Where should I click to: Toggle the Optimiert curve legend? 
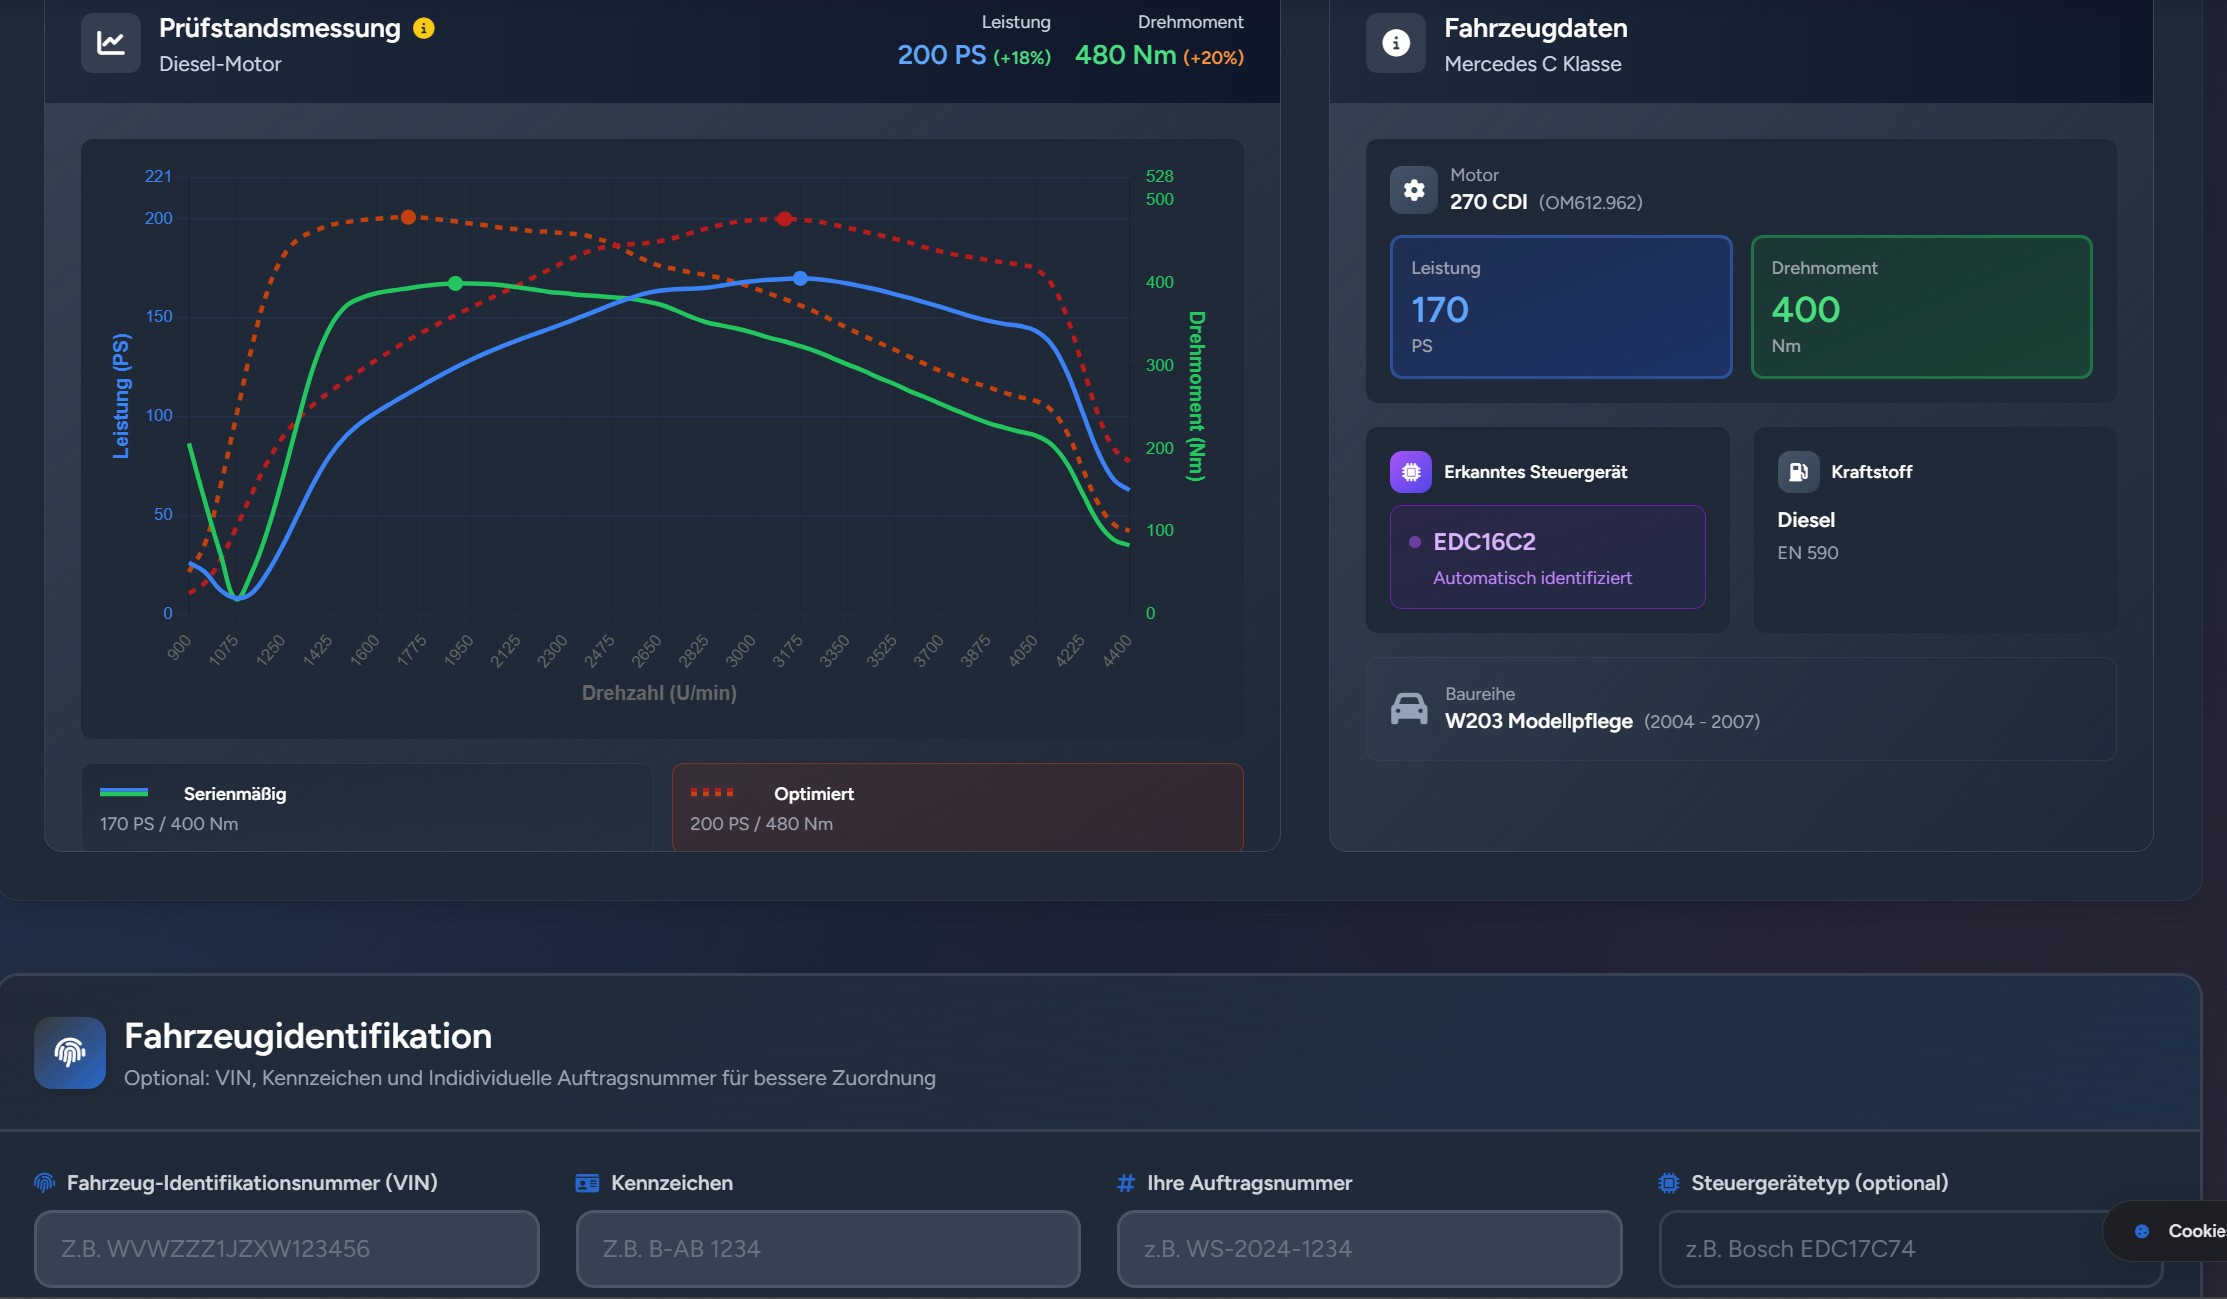(x=956, y=806)
